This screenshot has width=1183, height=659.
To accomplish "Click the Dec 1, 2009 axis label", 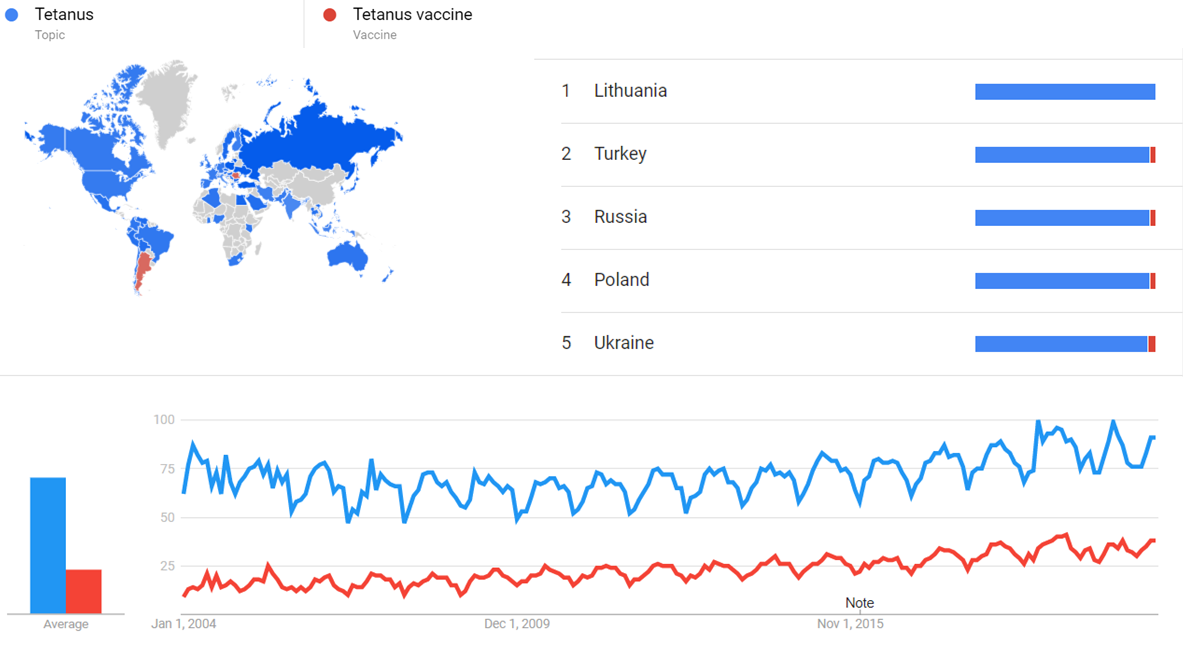I will (516, 624).
